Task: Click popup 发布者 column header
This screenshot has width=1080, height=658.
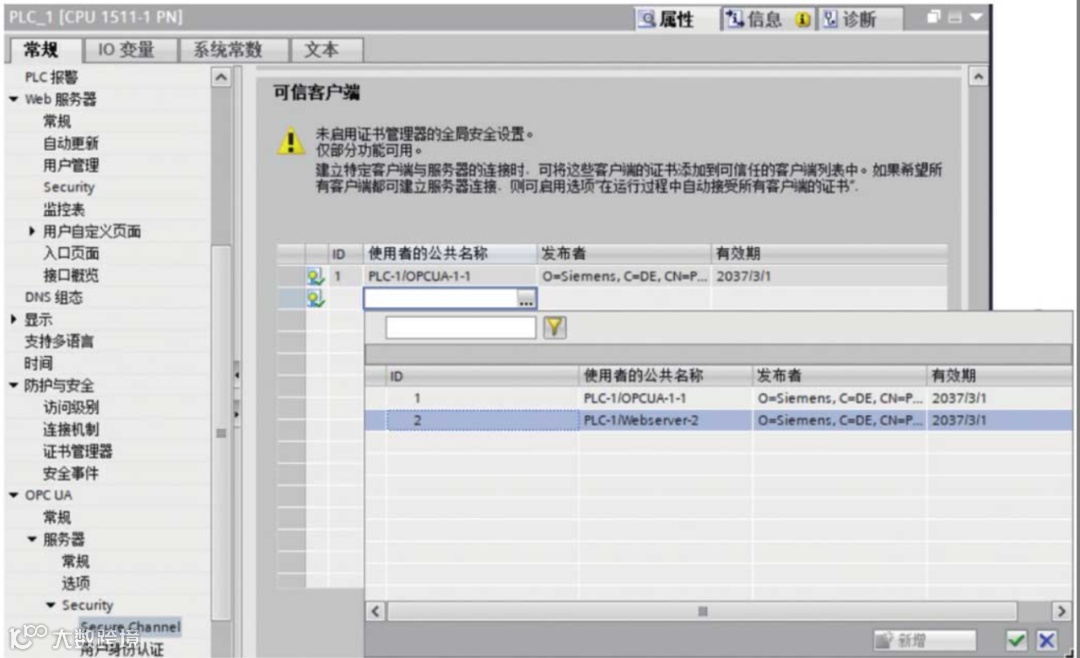Action: click(840, 376)
